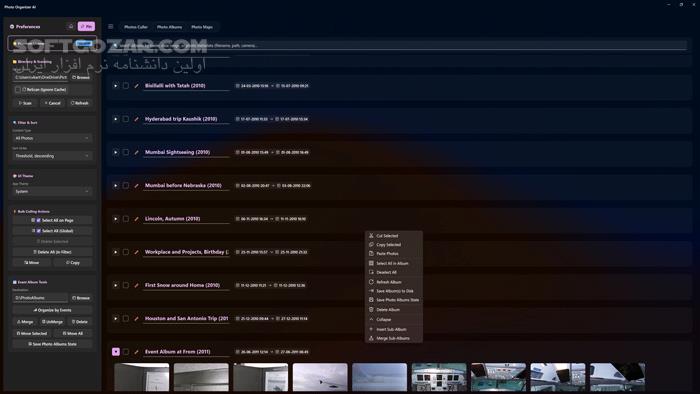Open the first thumbnail in Event Album at From
The width and height of the screenshot is (700, 394).
[142, 377]
